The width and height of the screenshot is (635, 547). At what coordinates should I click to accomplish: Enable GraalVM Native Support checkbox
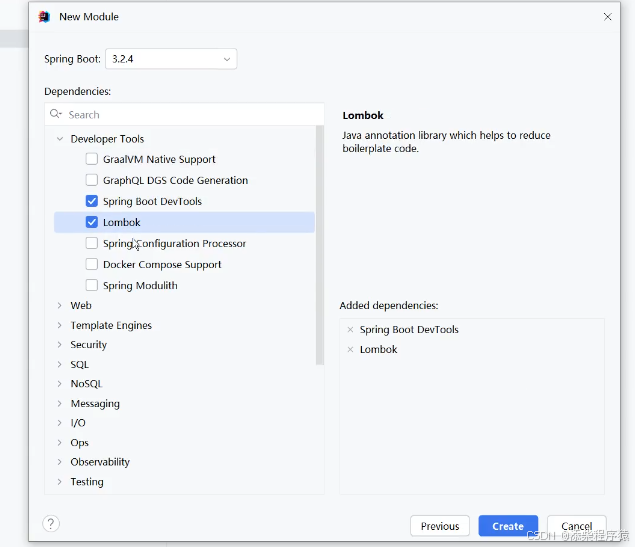(x=92, y=159)
